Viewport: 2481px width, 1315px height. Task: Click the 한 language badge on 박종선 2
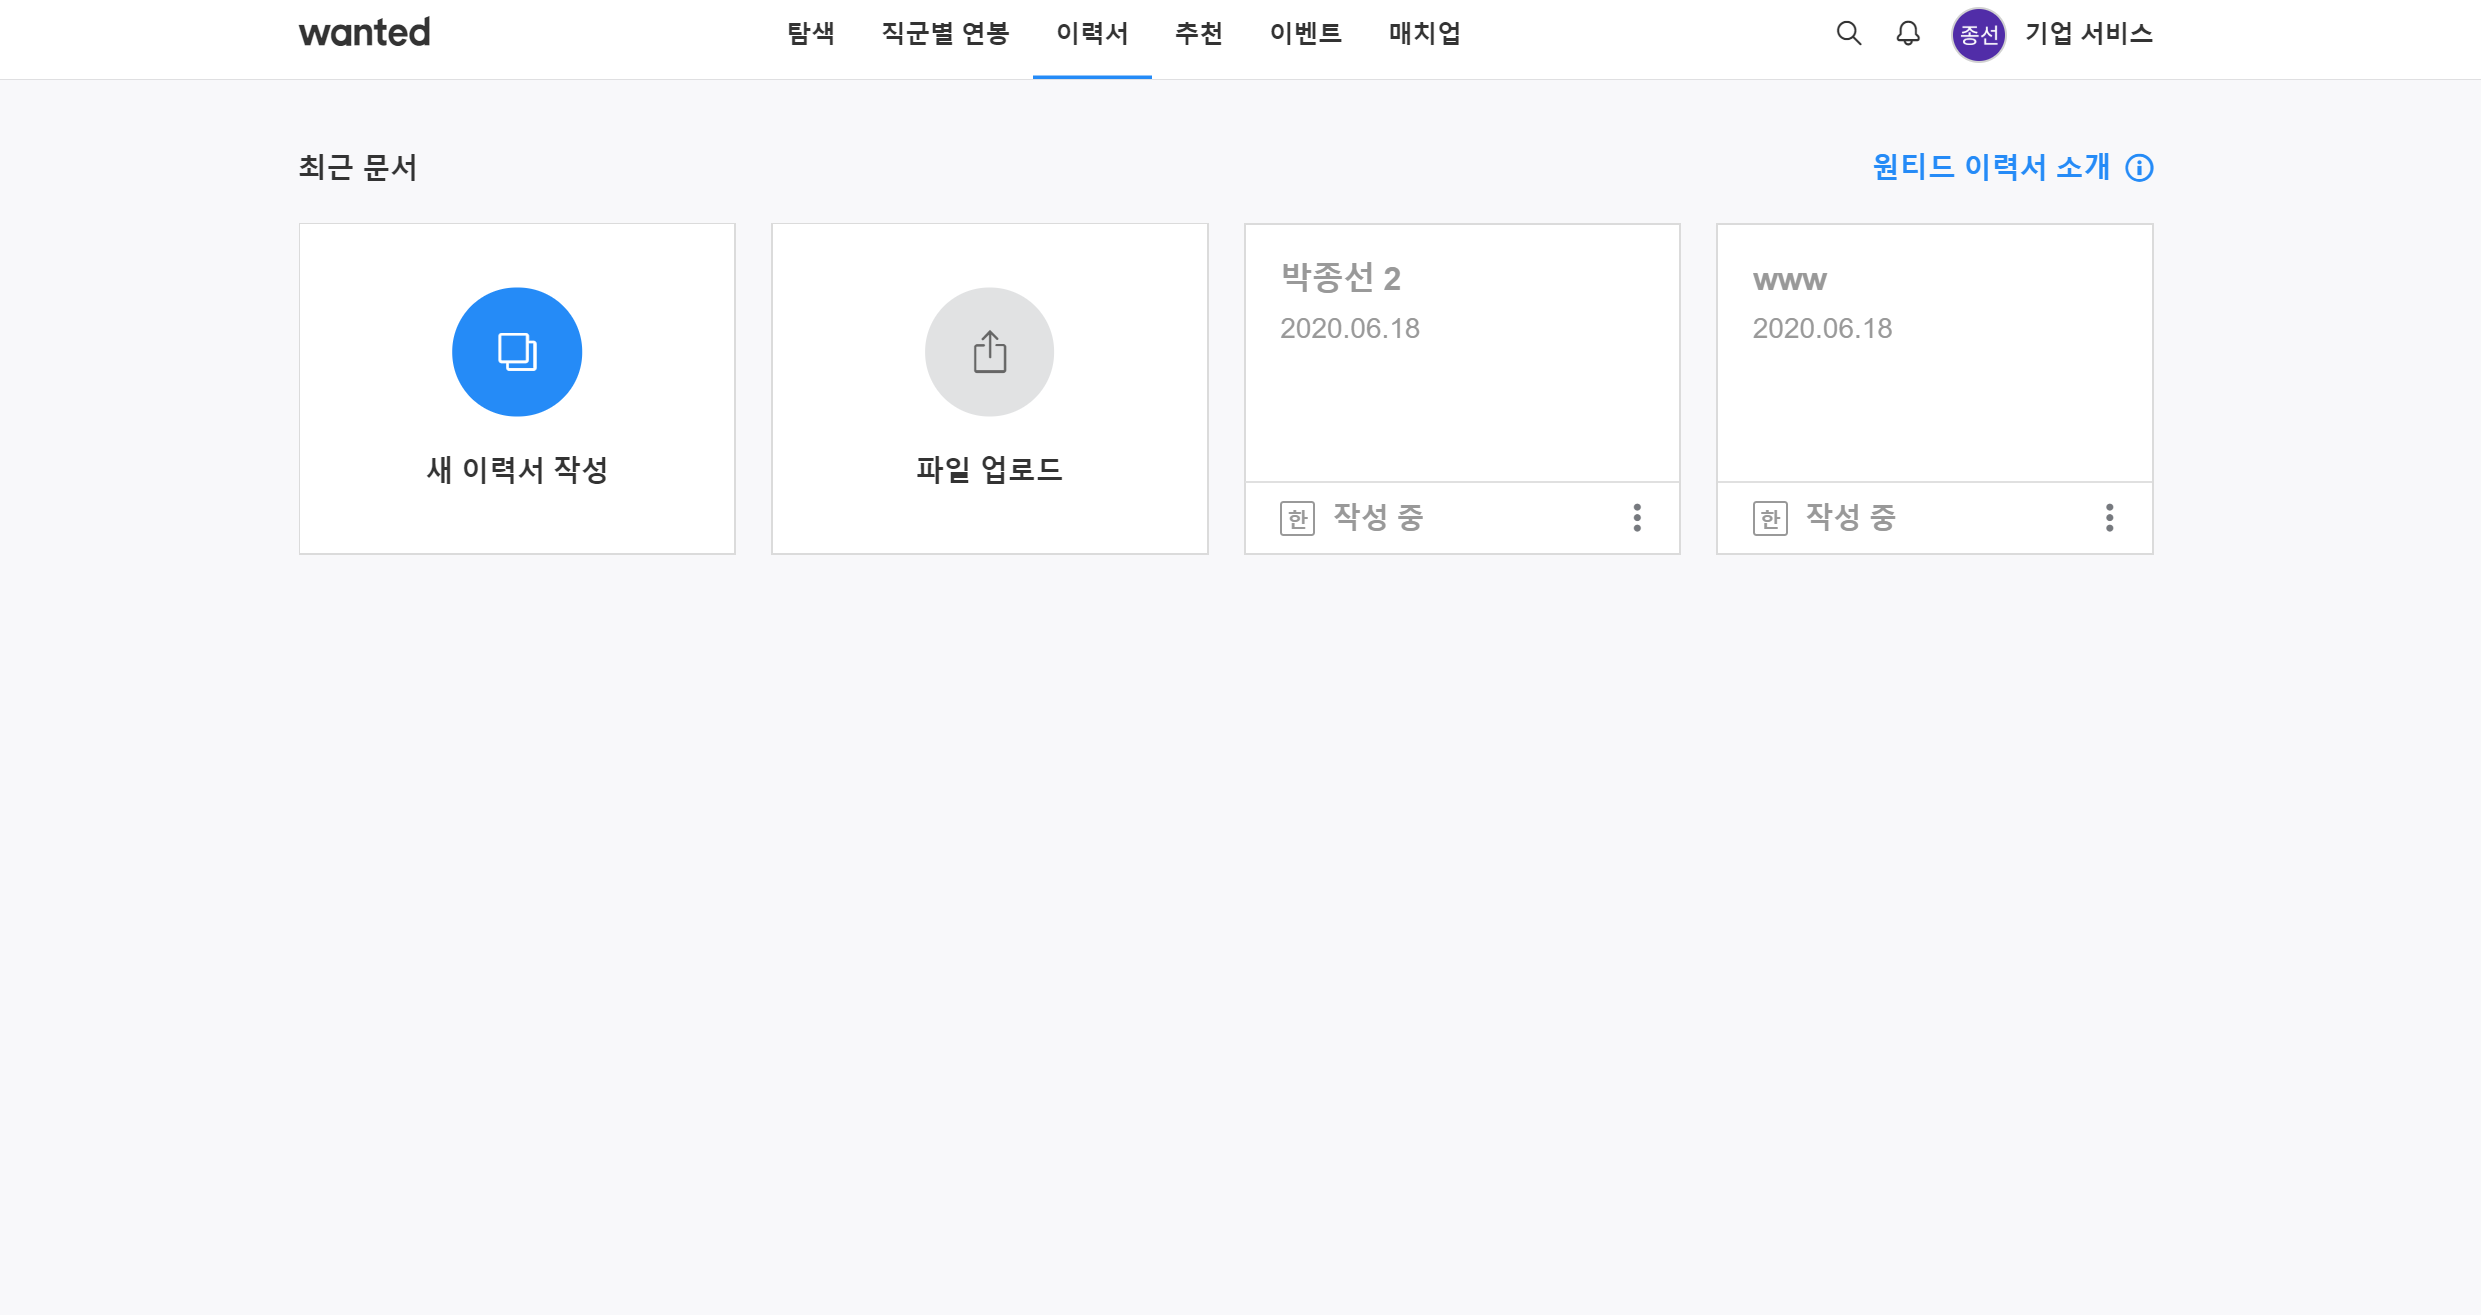coord(1297,518)
